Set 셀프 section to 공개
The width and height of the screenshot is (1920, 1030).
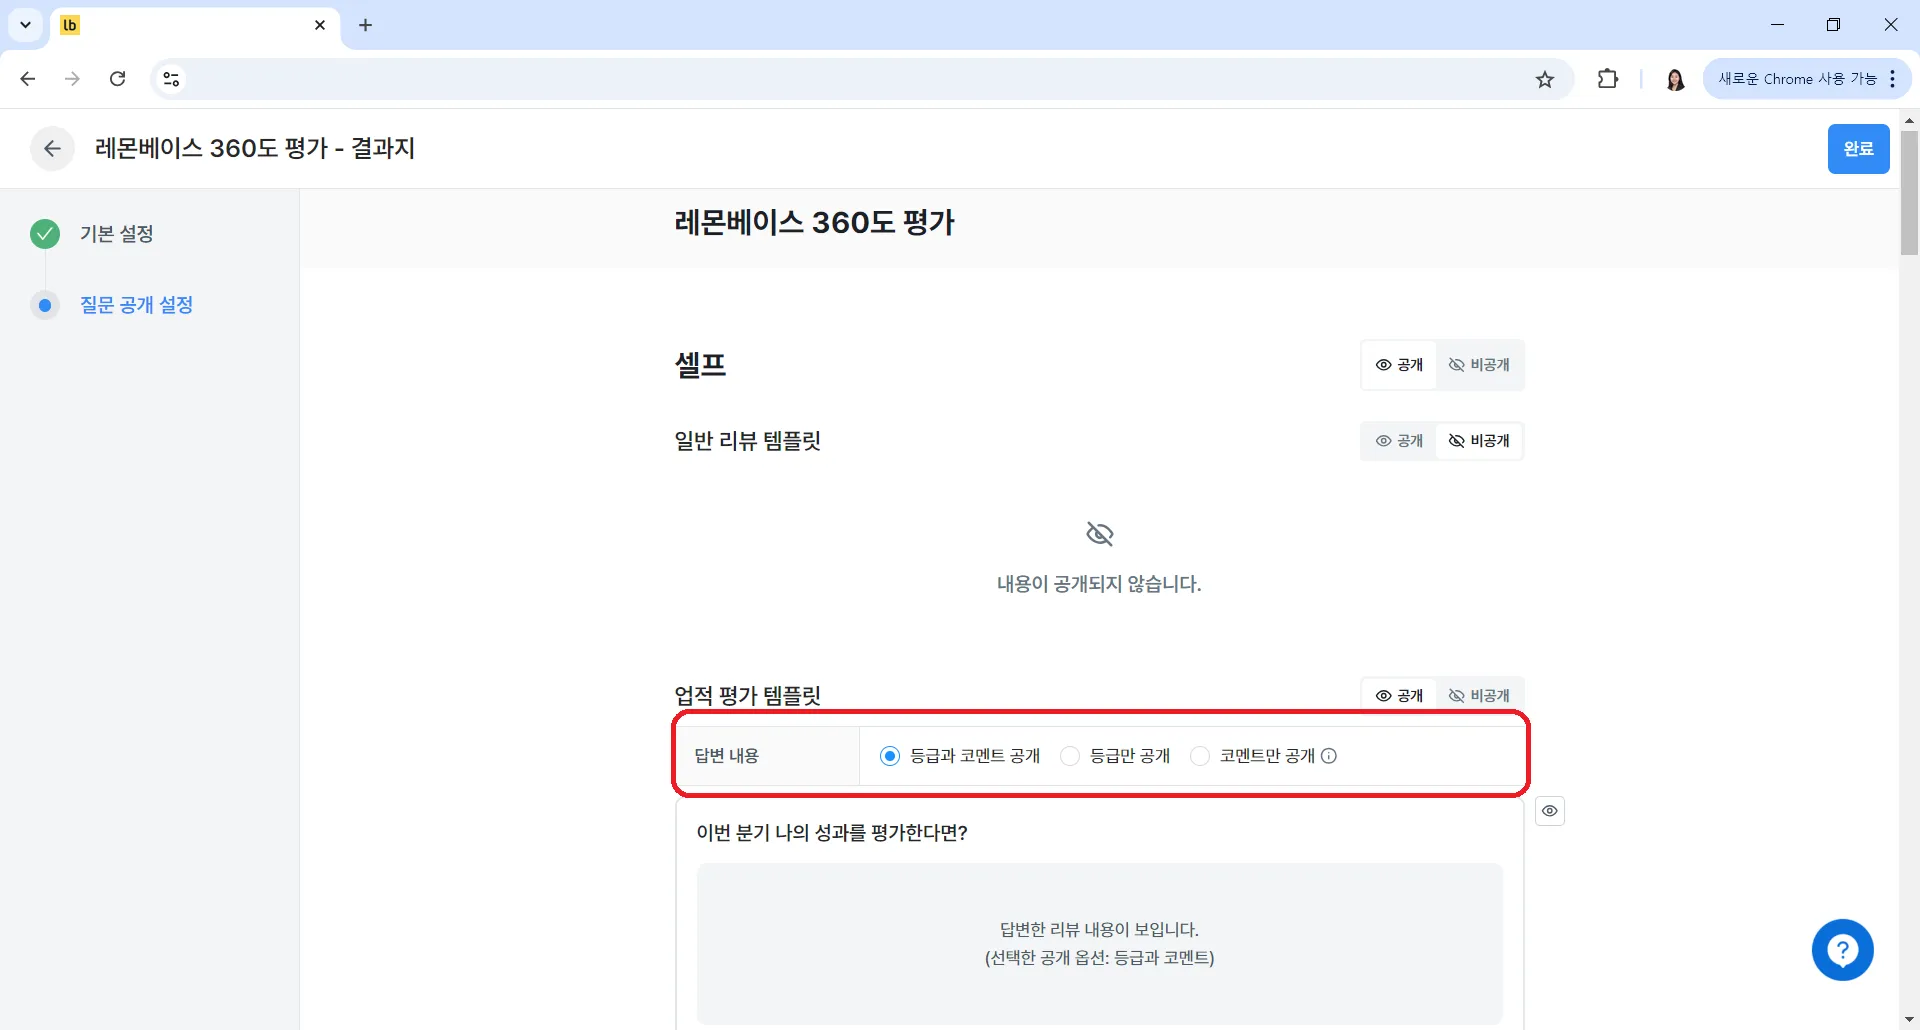(1399, 365)
